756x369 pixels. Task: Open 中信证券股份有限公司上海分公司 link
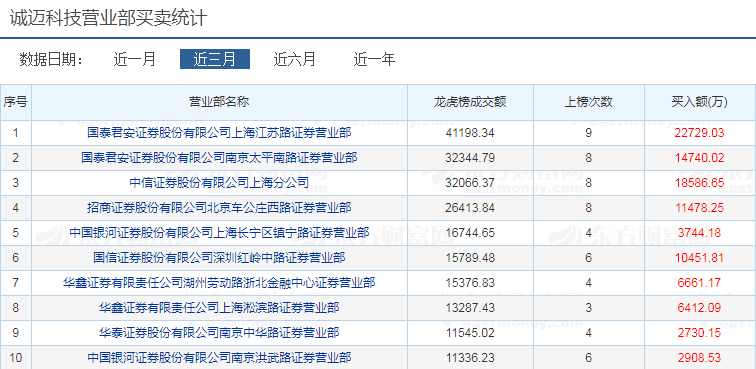[x=219, y=183]
